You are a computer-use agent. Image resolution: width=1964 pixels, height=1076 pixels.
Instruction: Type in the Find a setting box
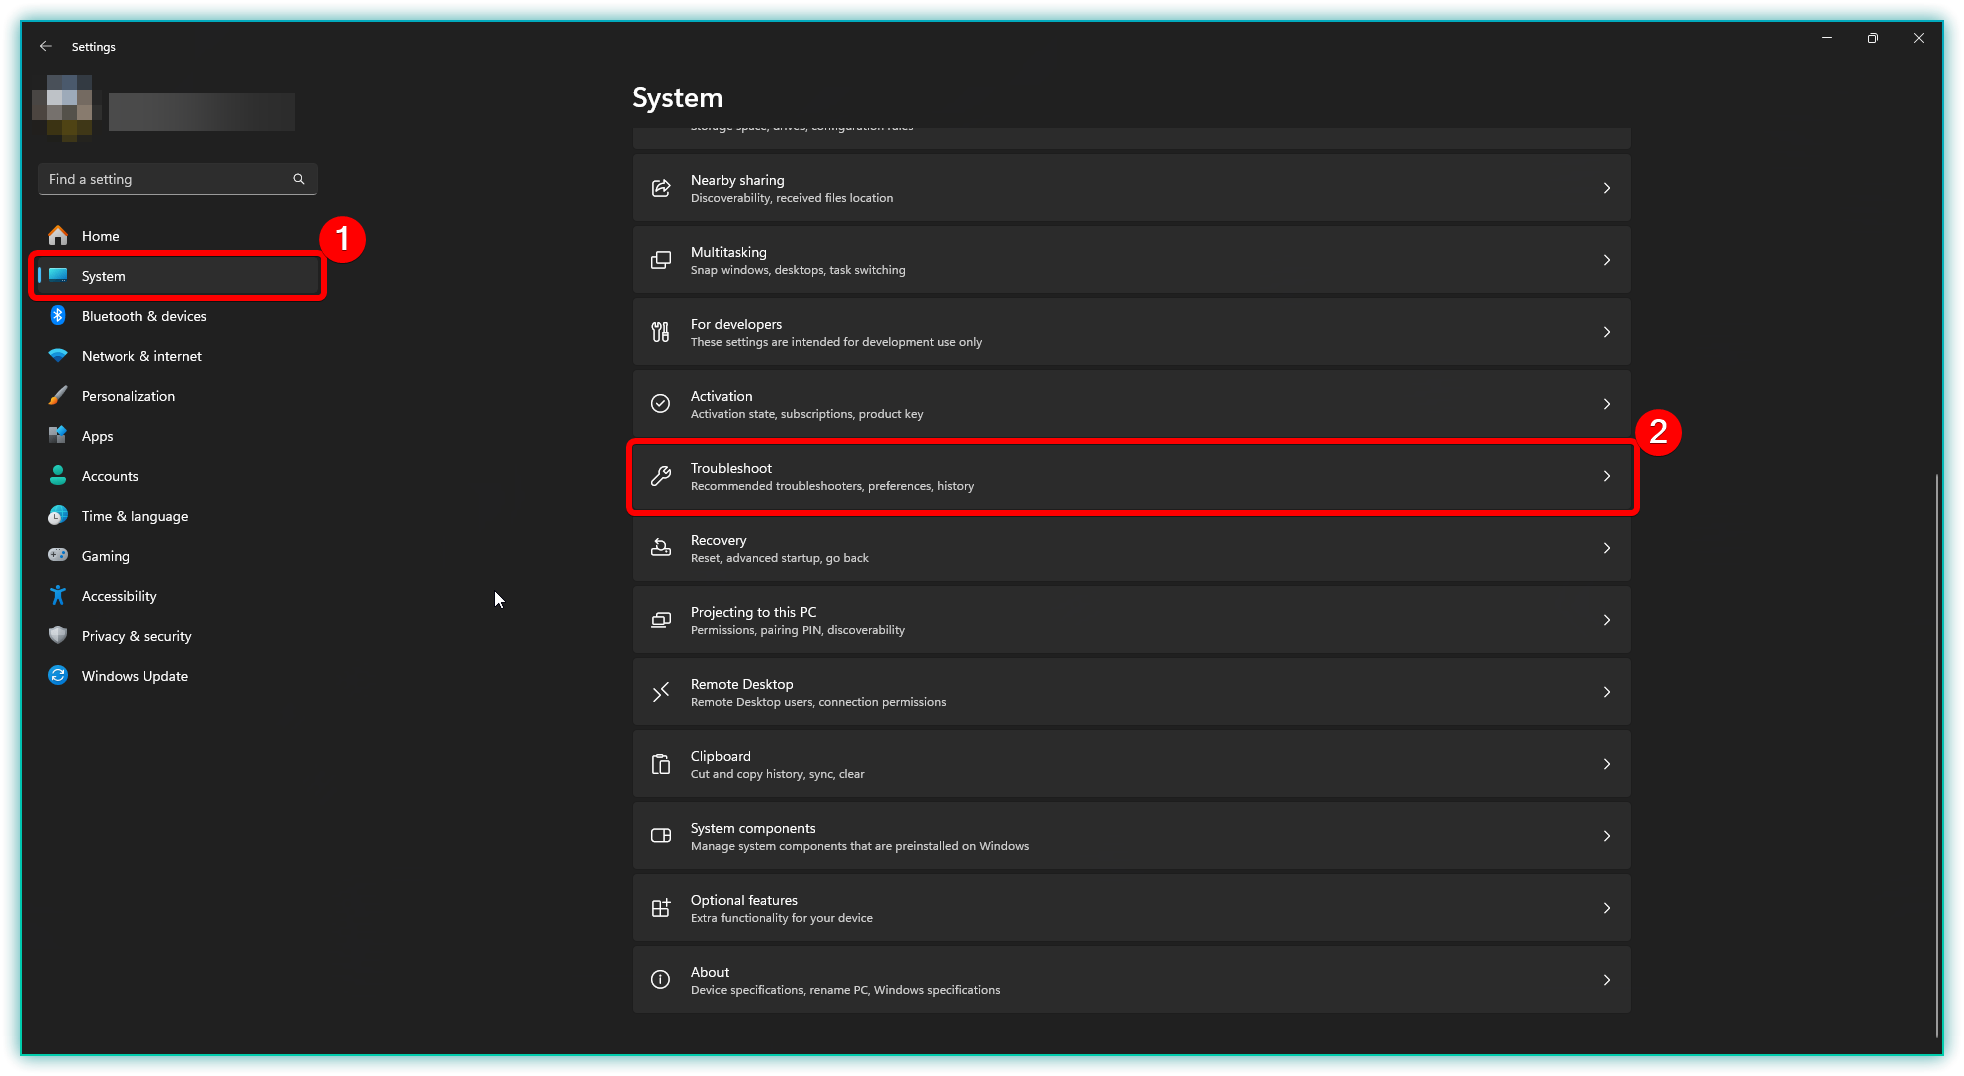165,179
